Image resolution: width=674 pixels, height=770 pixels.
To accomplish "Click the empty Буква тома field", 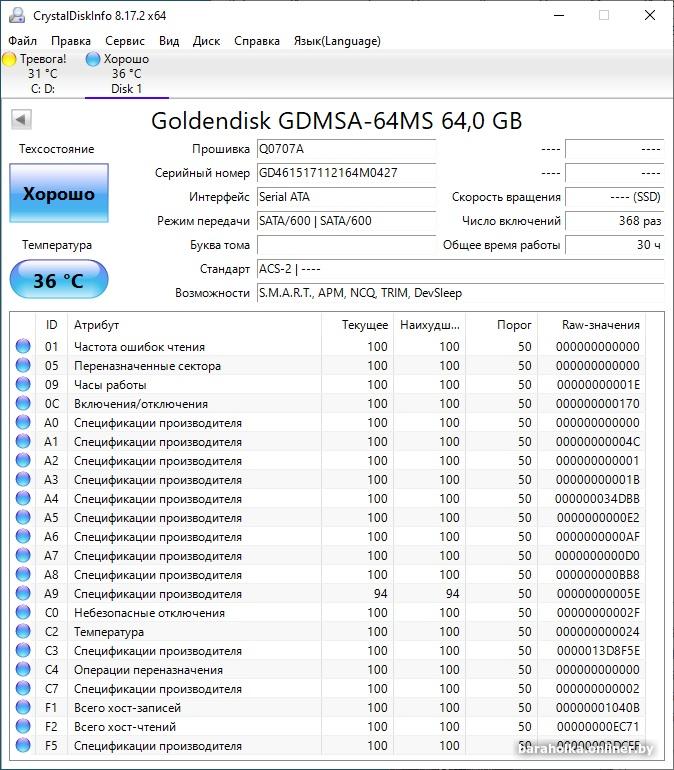I will pos(346,245).
